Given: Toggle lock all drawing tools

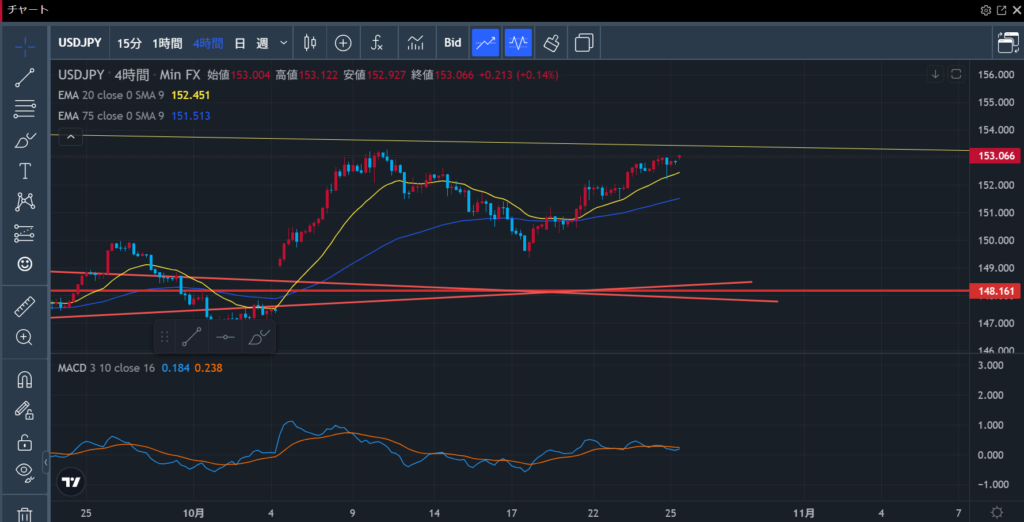Looking at the screenshot, I should (x=25, y=442).
